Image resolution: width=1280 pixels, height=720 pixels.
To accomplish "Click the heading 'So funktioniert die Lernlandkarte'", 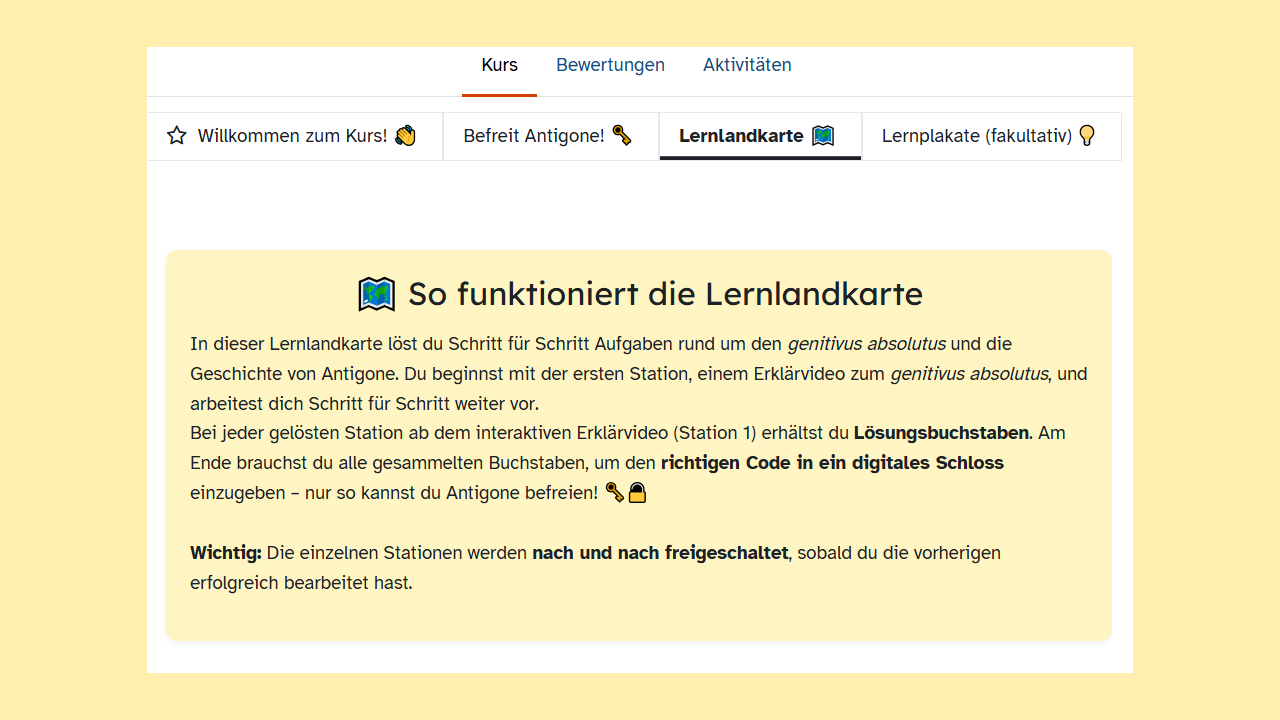I will pos(665,294).
